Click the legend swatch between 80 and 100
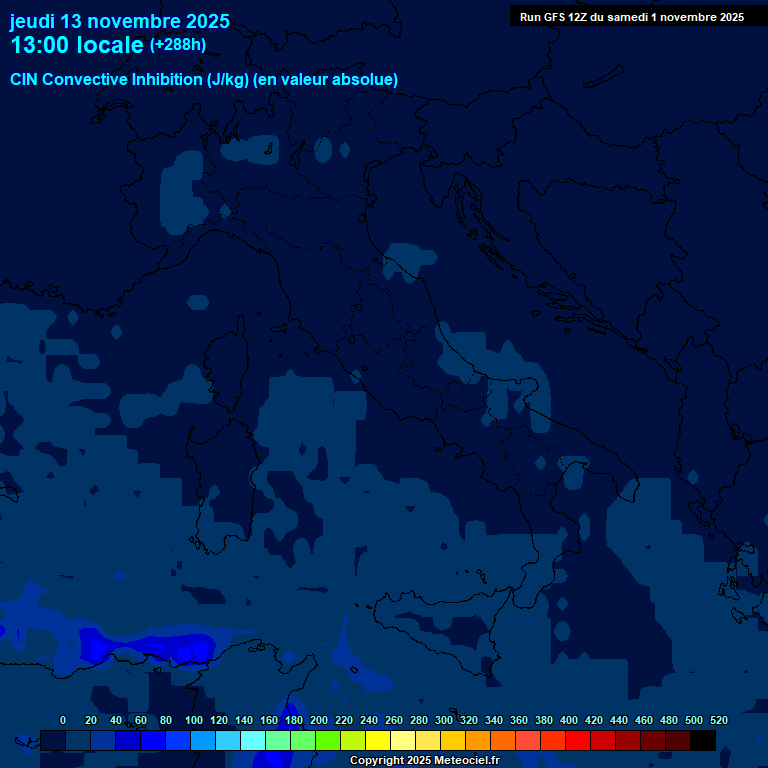 [178, 740]
